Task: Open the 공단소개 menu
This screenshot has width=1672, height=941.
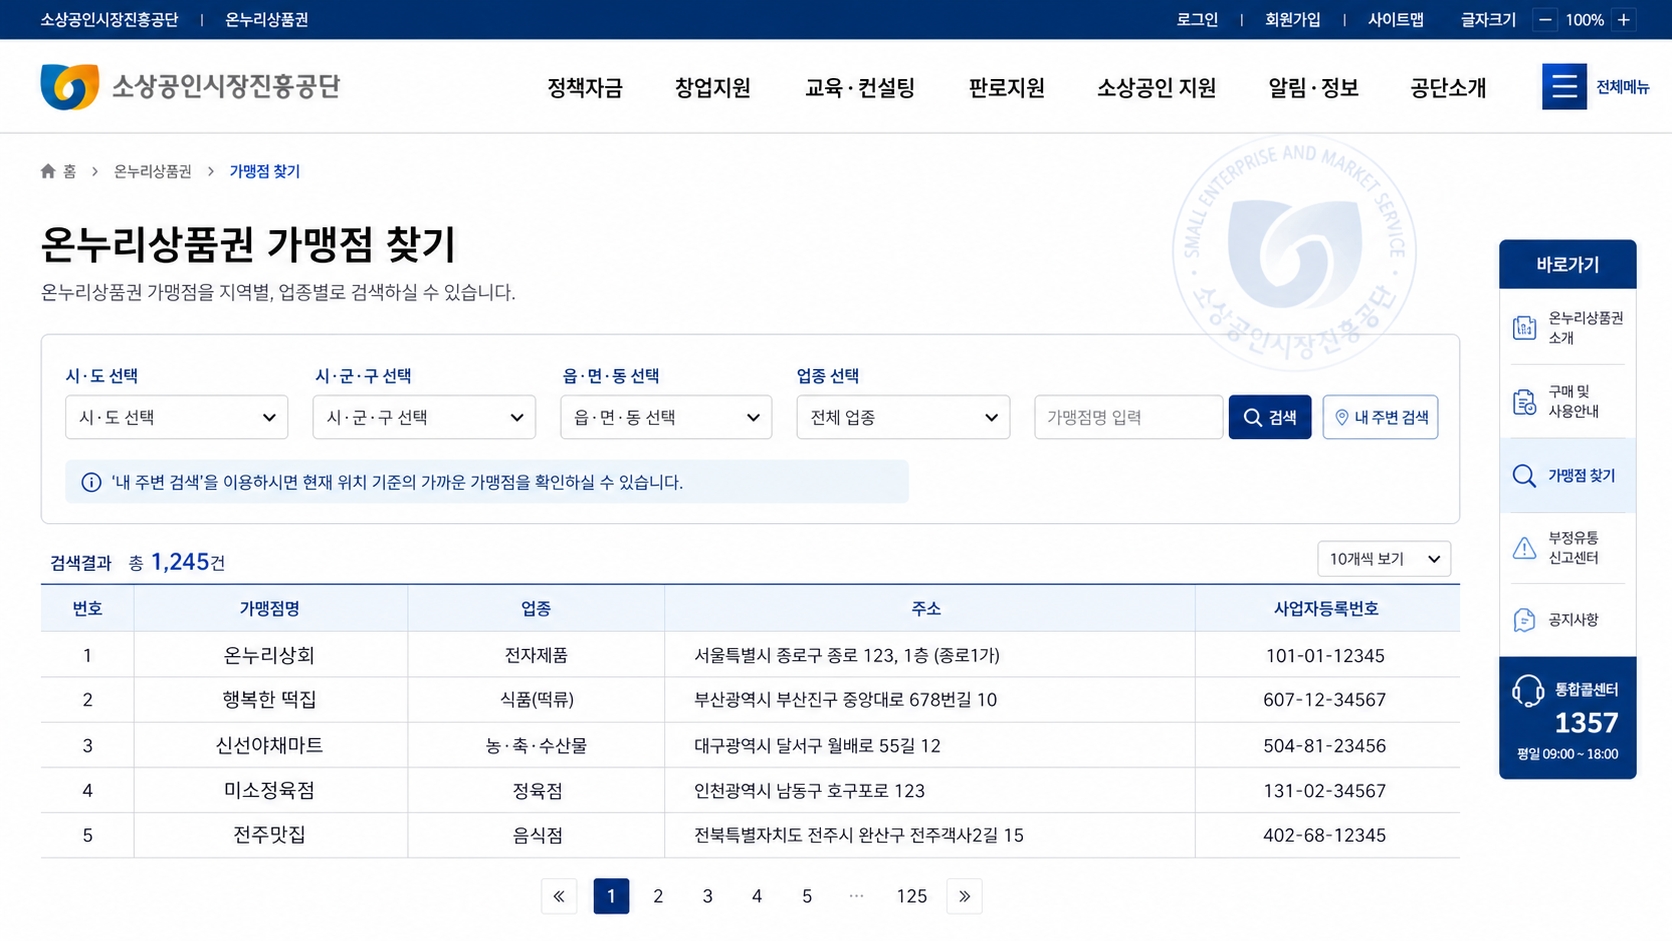Action: 1448,88
